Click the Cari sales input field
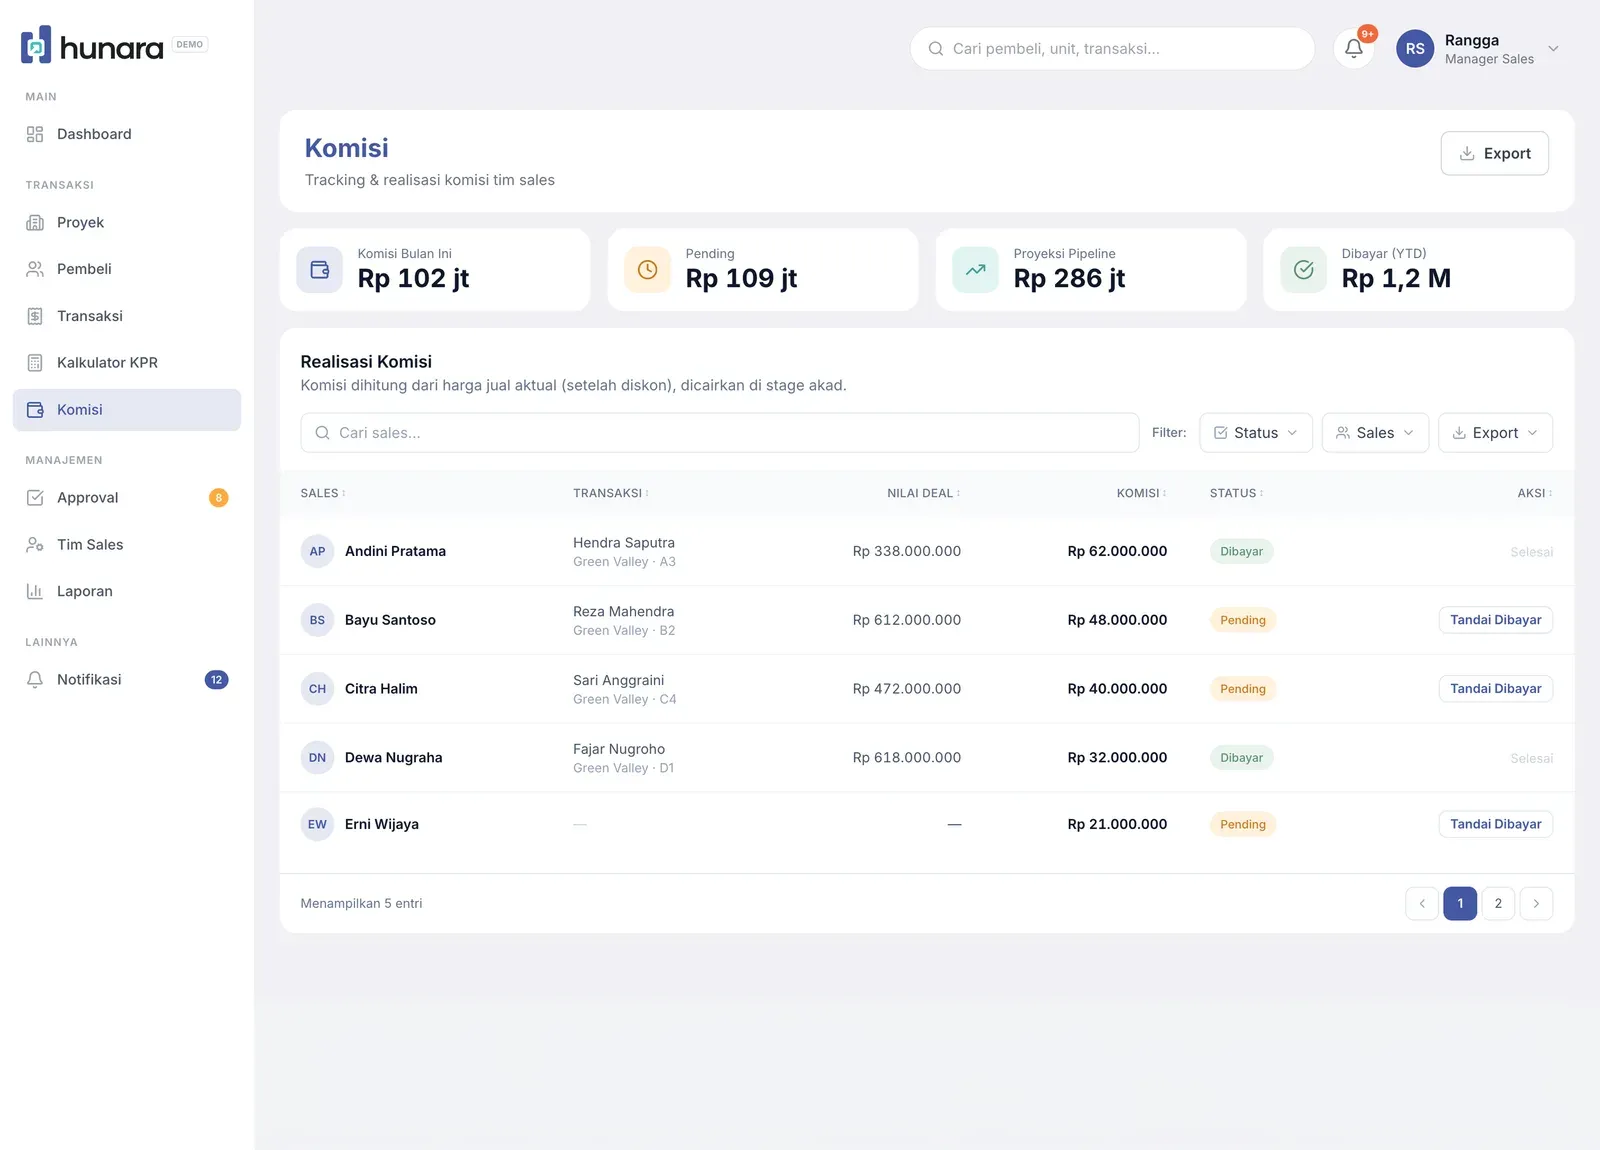The image size is (1600, 1150). 720,433
